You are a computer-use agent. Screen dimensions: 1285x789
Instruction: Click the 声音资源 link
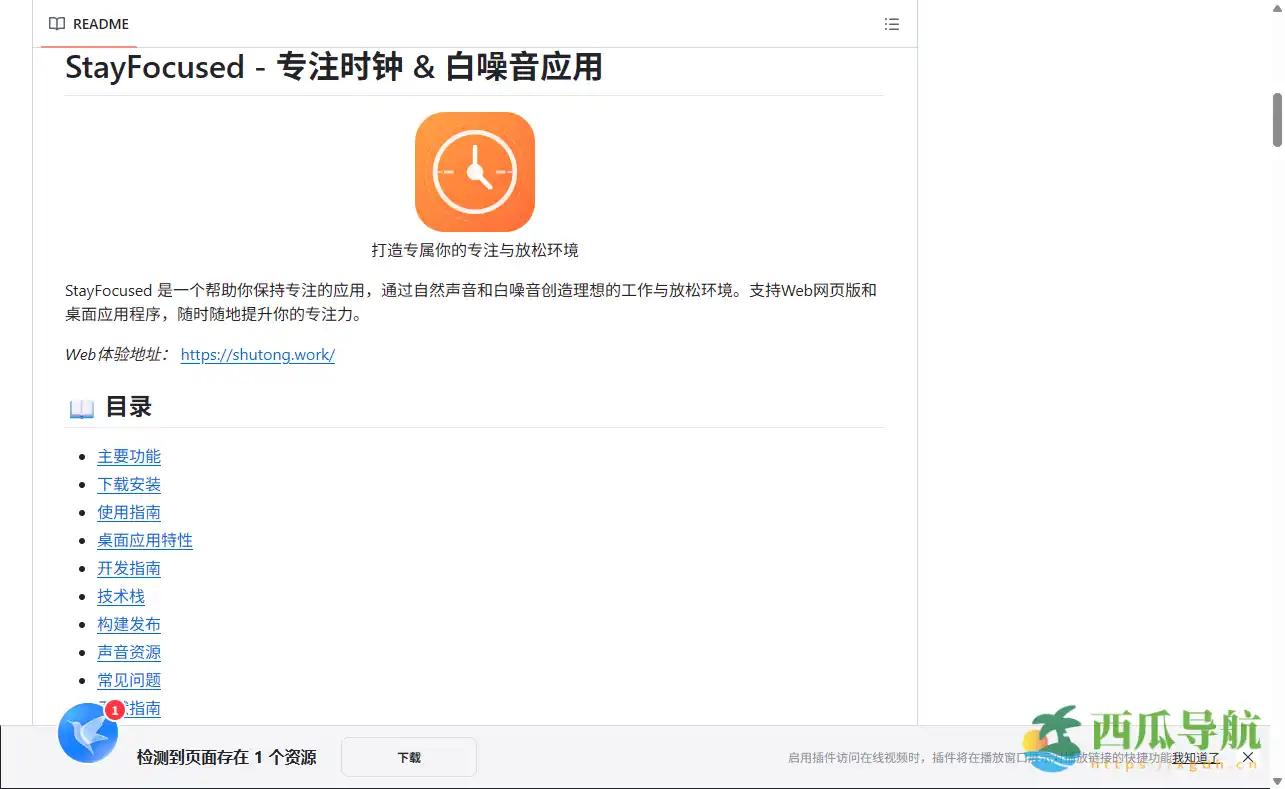(x=128, y=652)
